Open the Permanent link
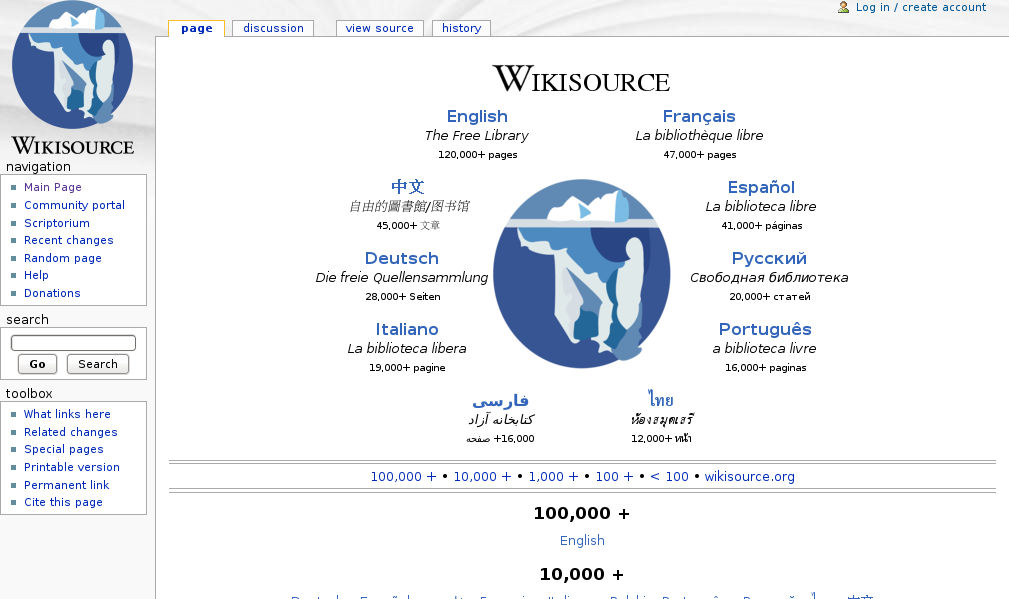1009x599 pixels. (67, 485)
